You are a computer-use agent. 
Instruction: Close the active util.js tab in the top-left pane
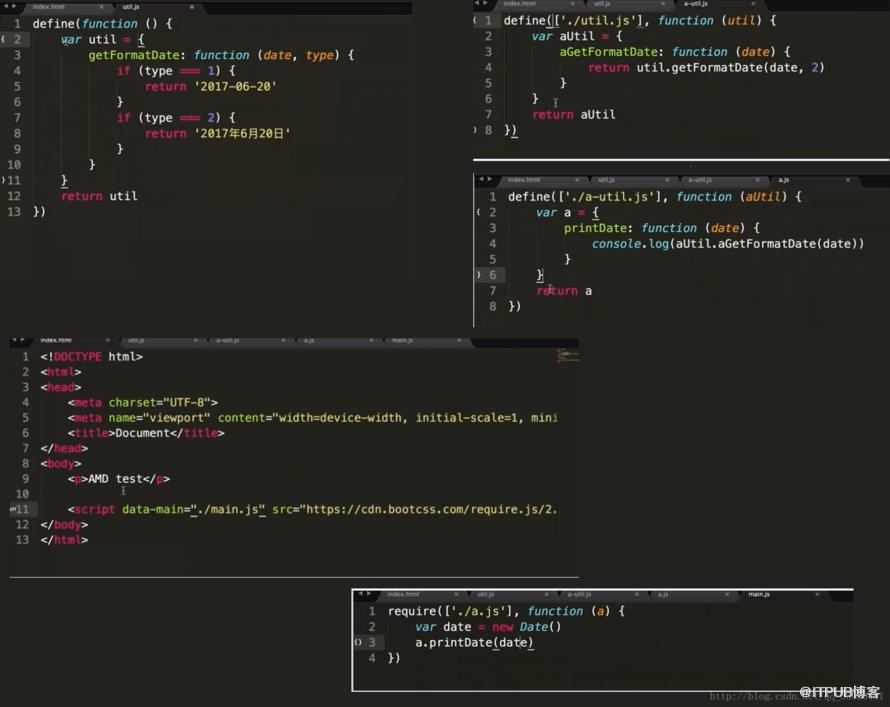(x=192, y=7)
